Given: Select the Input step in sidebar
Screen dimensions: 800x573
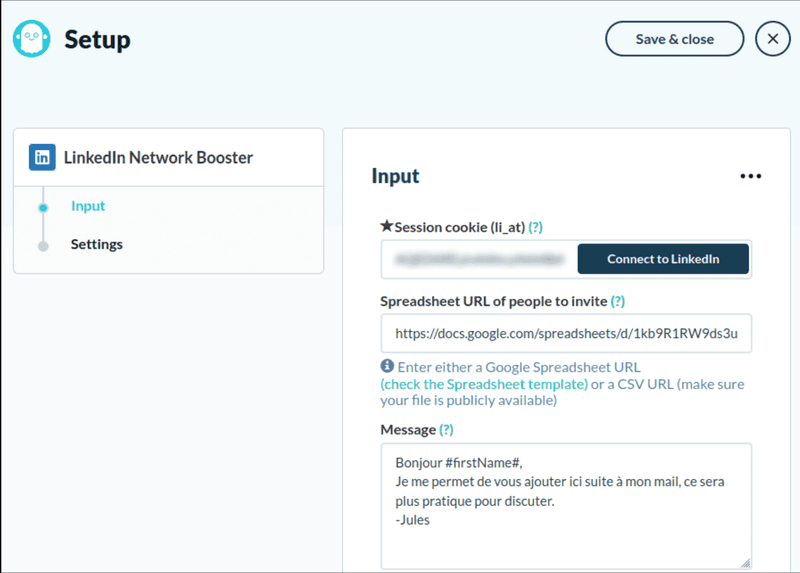Looking at the screenshot, I should (x=88, y=206).
